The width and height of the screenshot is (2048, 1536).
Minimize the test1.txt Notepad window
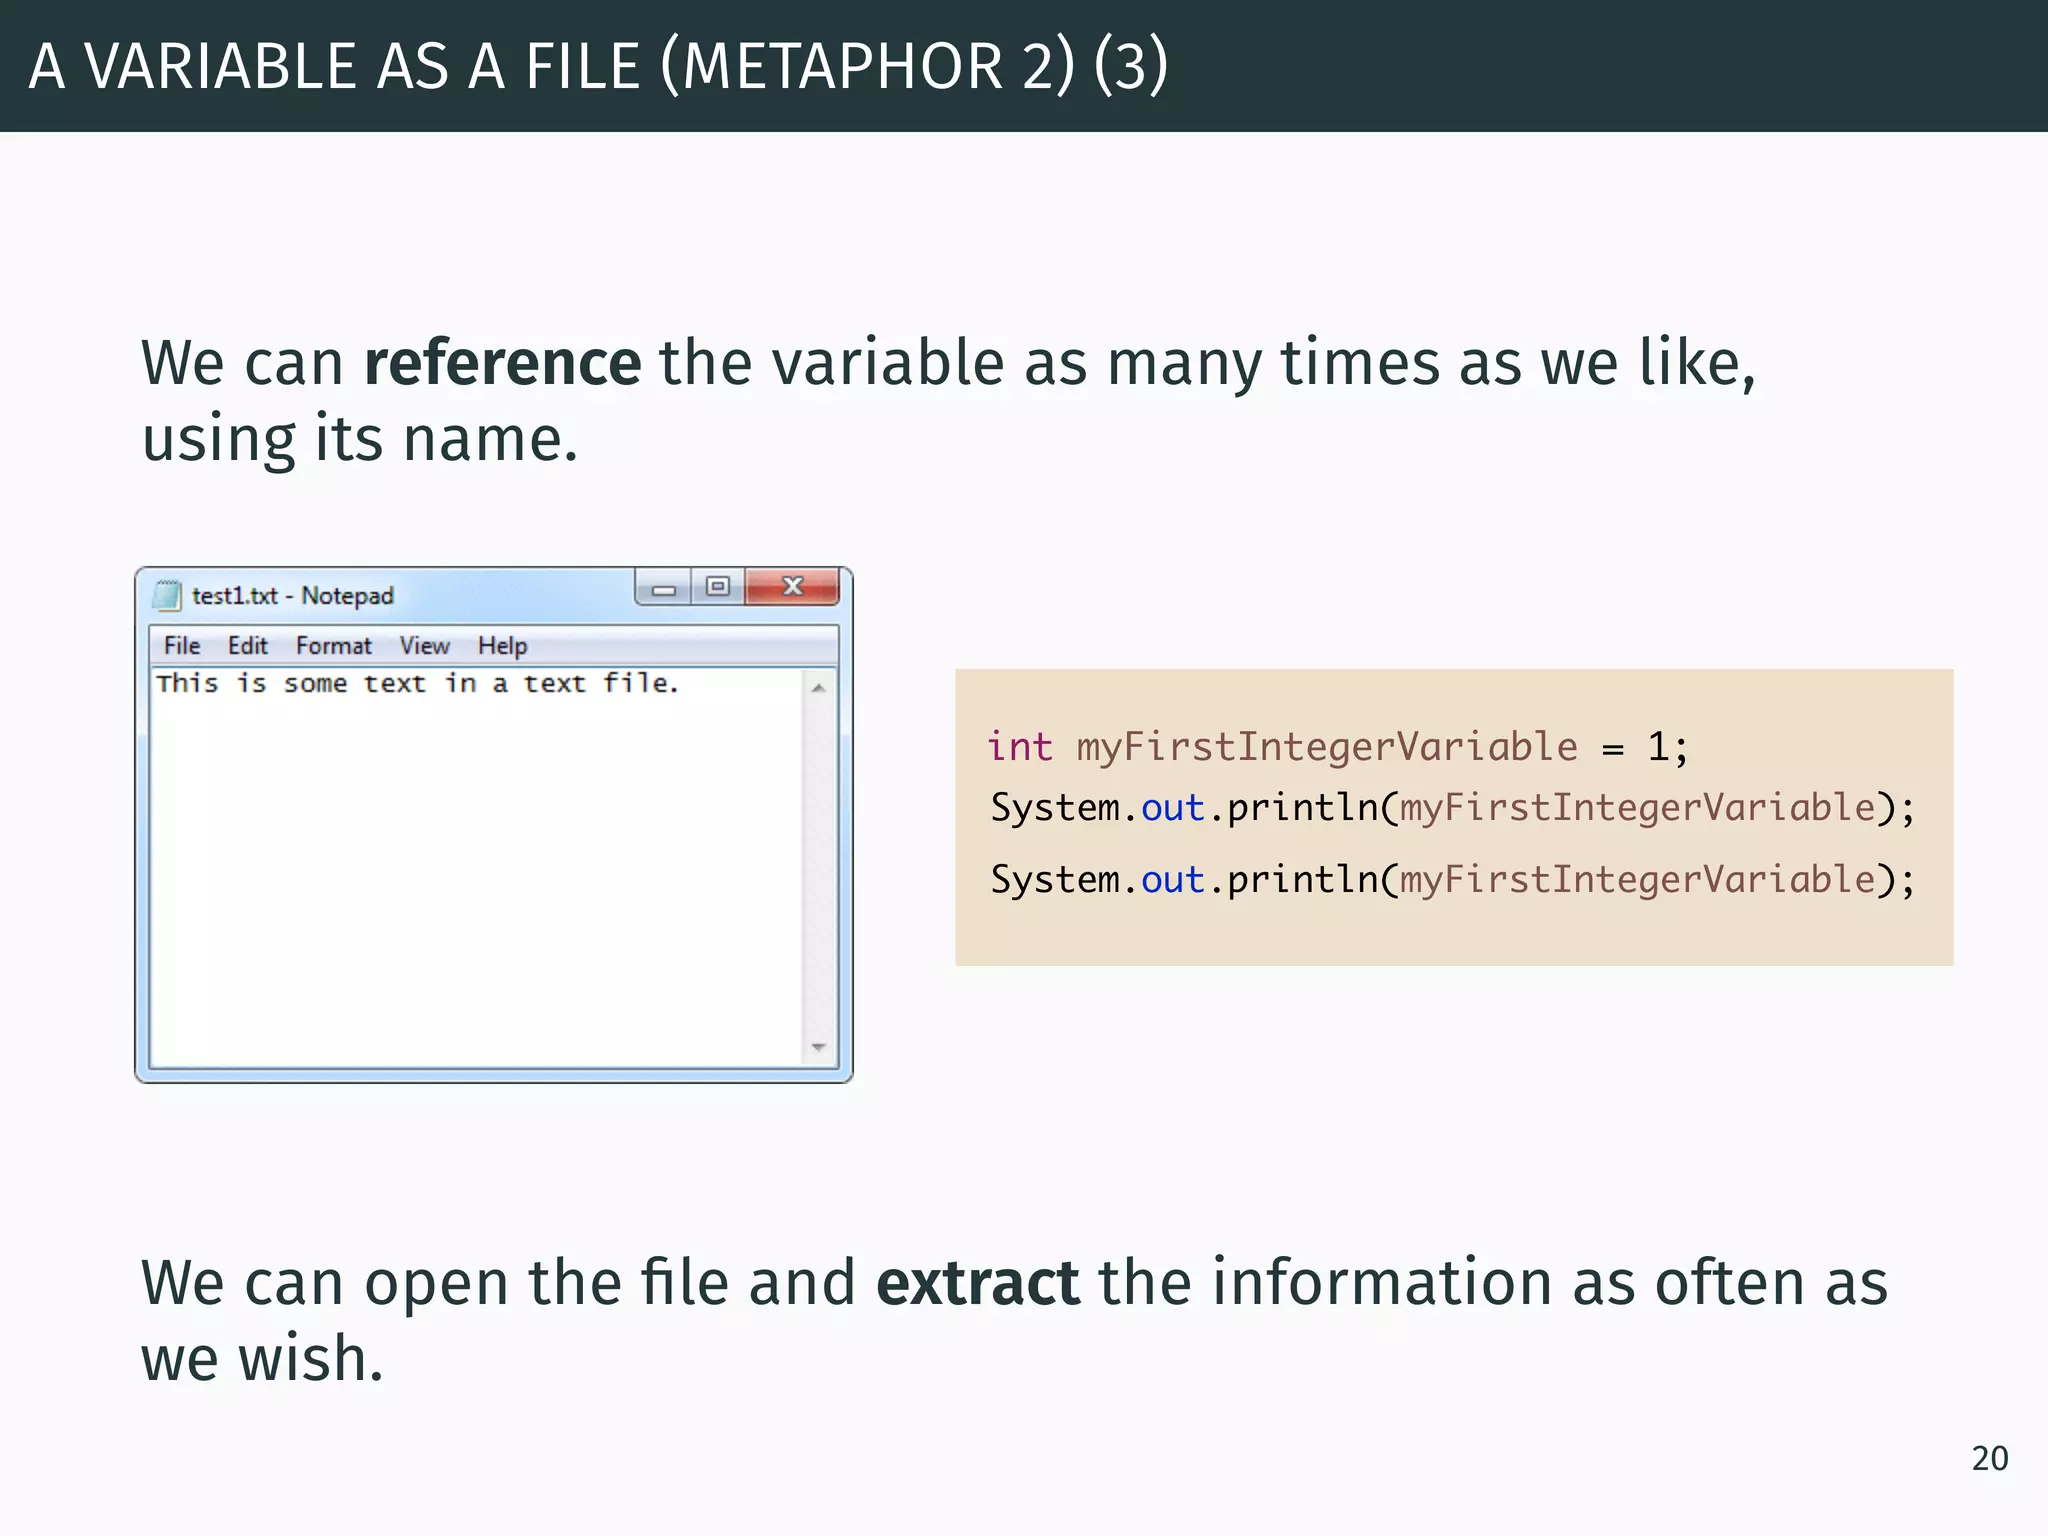(x=663, y=587)
